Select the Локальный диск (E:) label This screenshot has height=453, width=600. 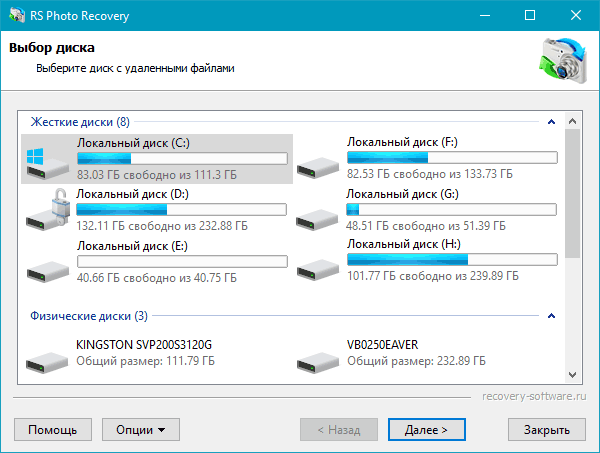[x=132, y=246]
